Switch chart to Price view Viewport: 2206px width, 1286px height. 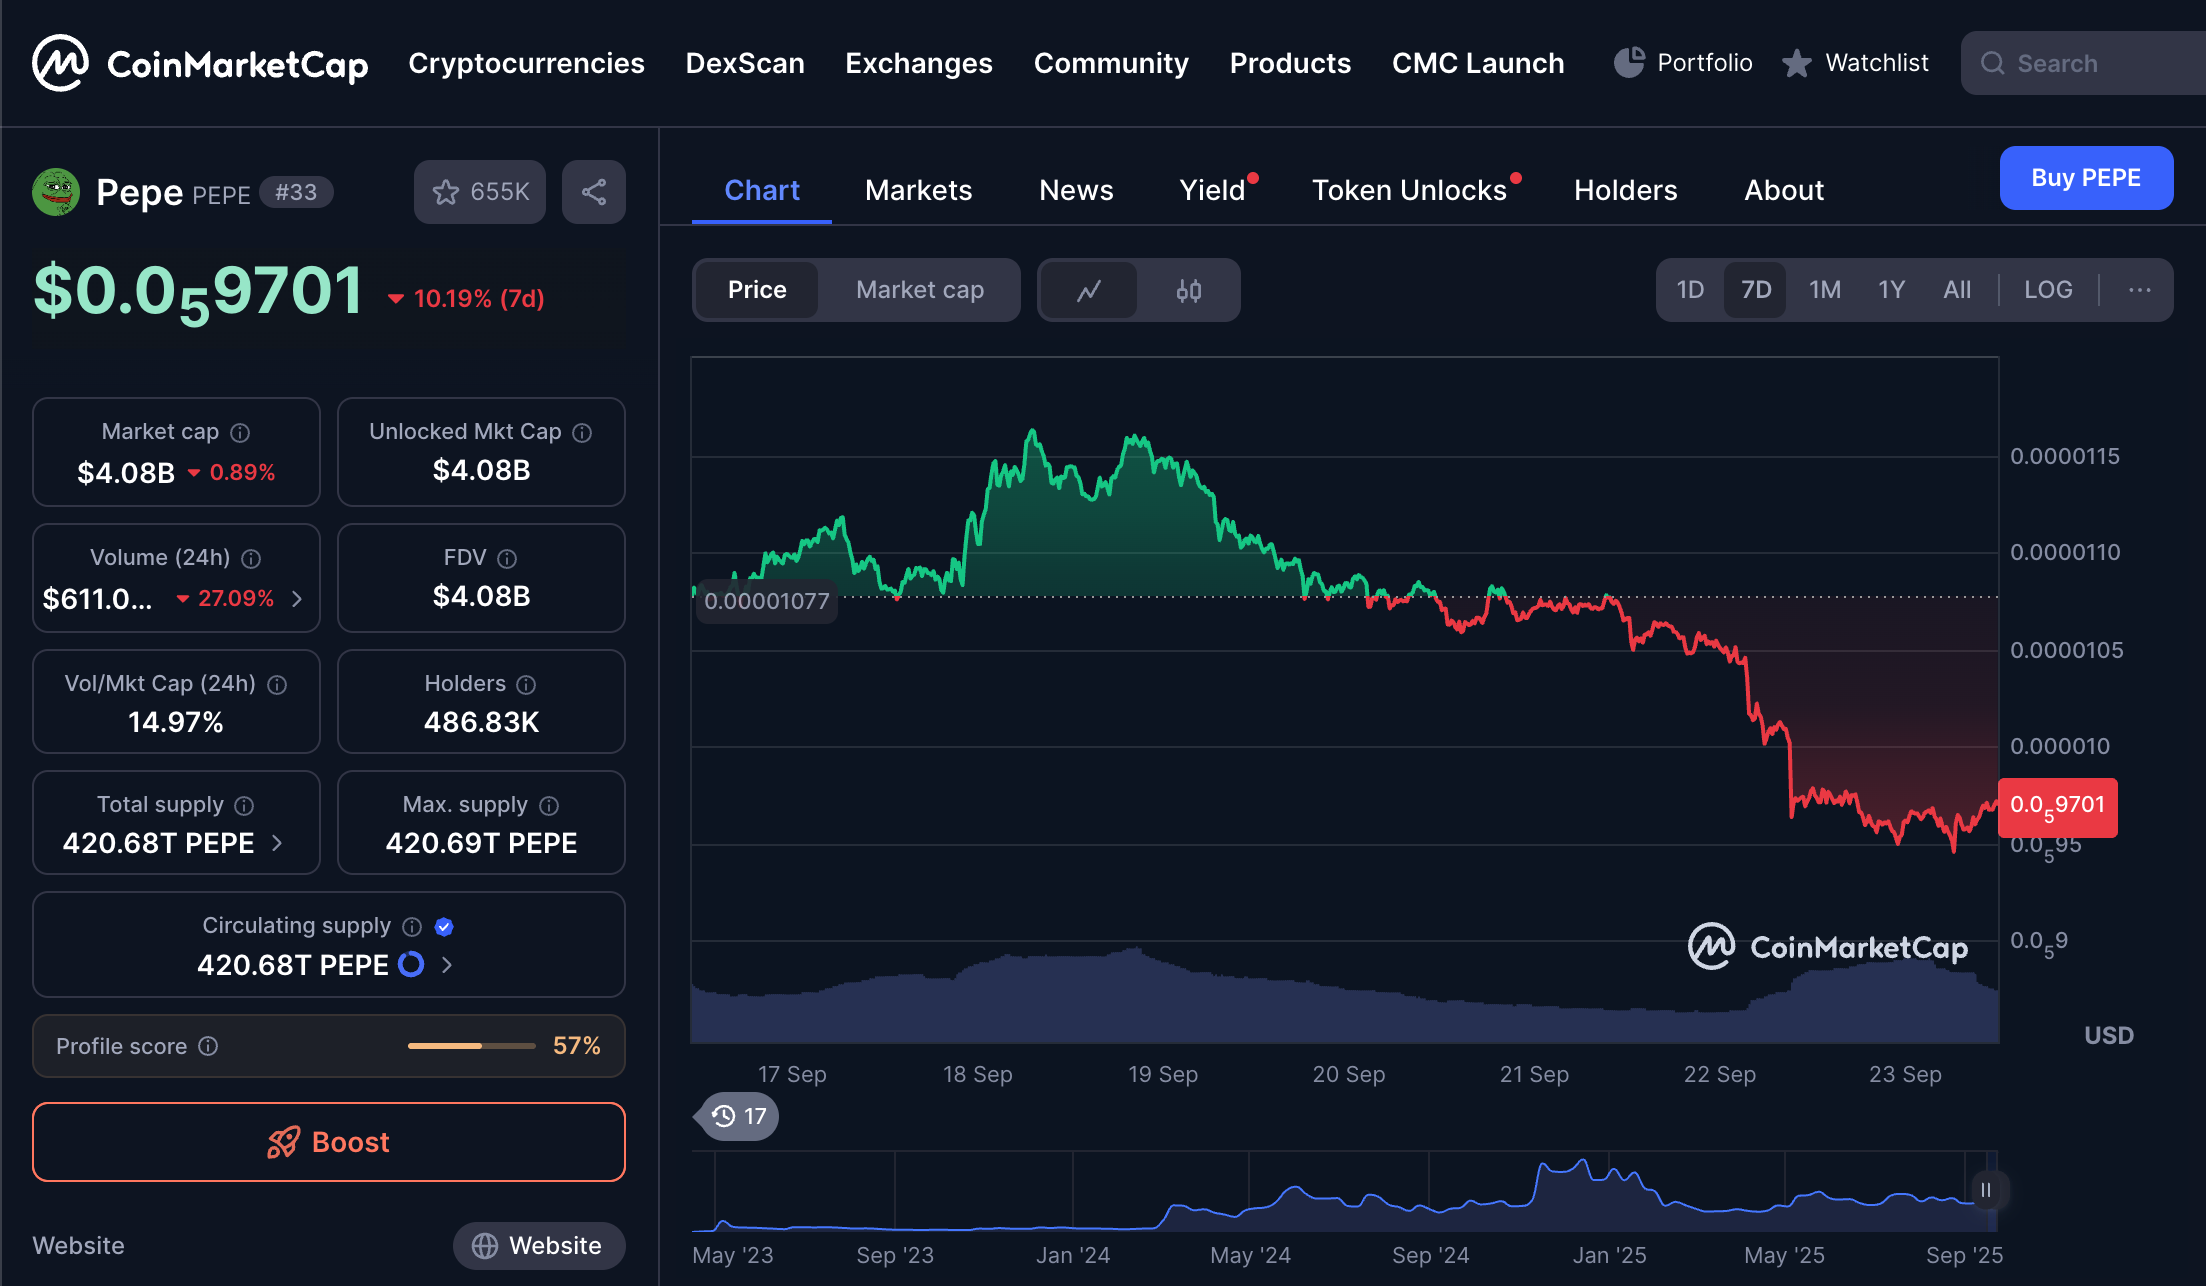click(757, 290)
